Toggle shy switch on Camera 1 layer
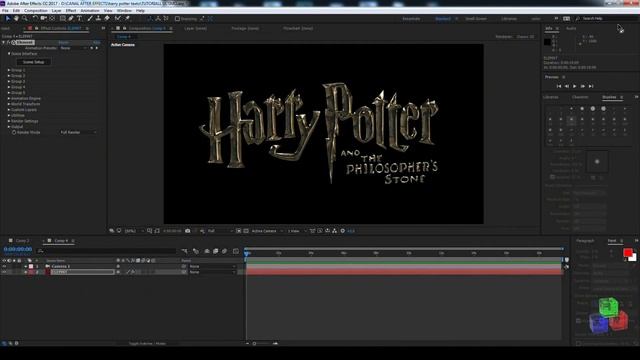Viewport: 640px width, 360px height. tap(118, 266)
